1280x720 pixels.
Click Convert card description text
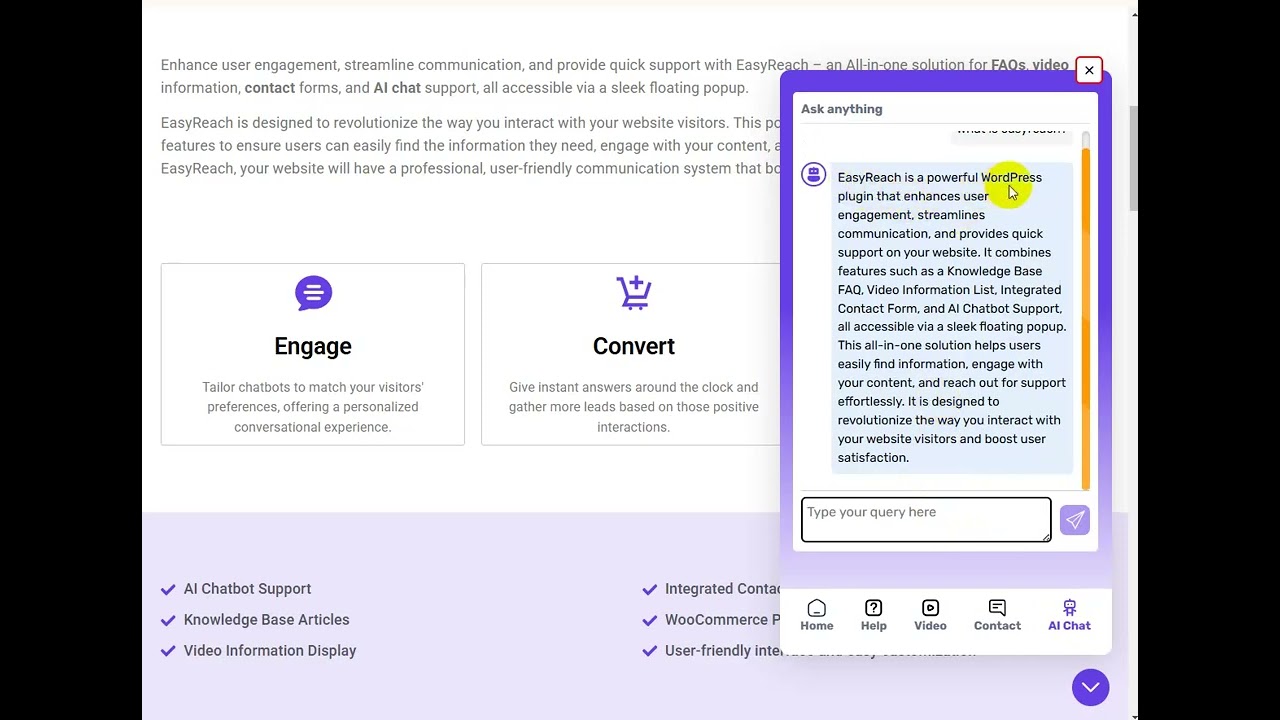click(x=634, y=407)
